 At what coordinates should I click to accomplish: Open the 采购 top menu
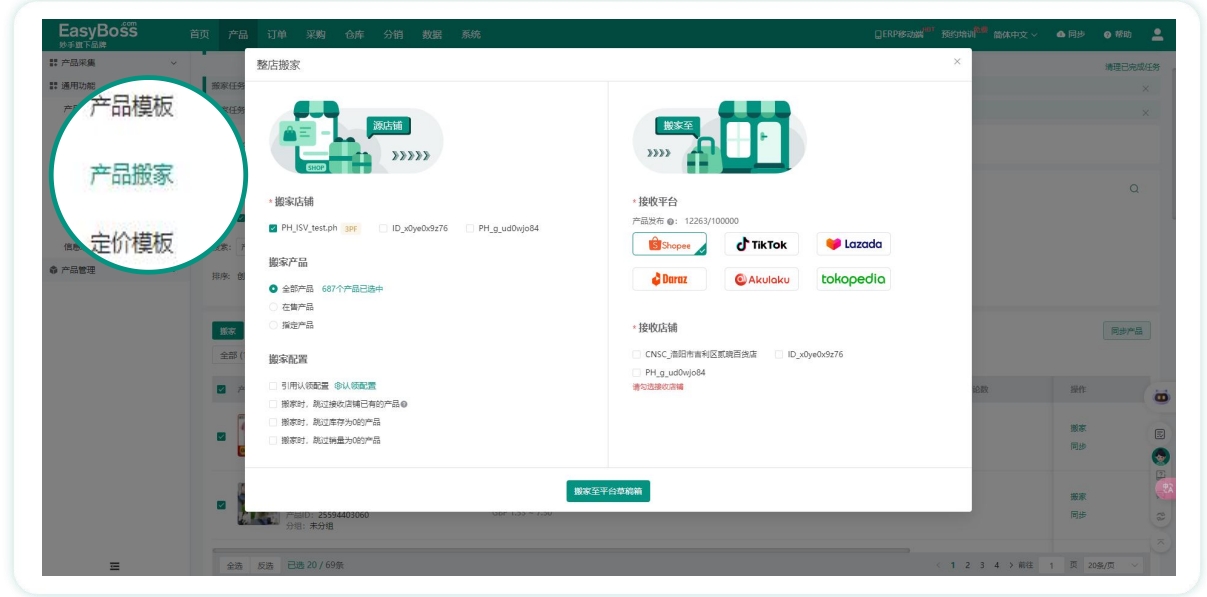316,35
